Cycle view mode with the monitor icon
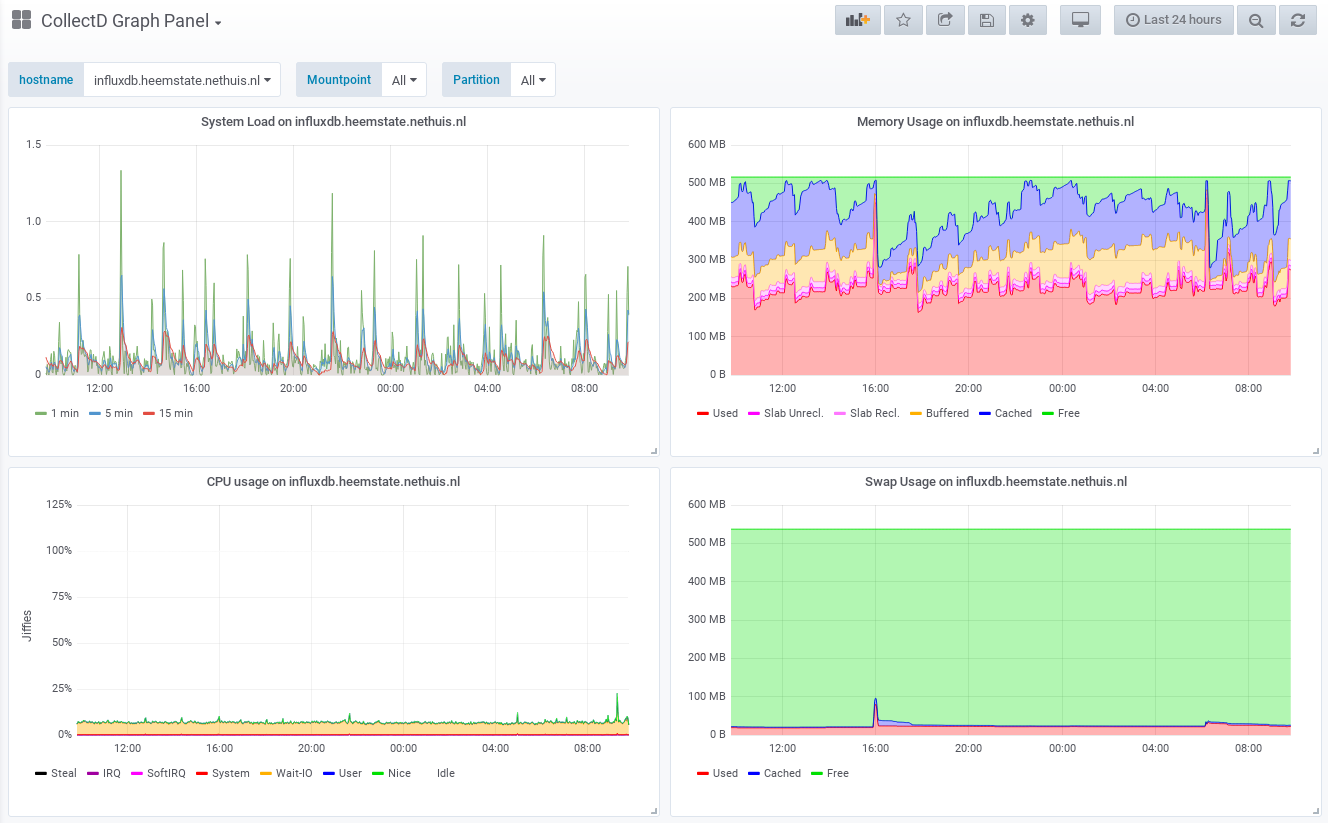The height and width of the screenshot is (823, 1328). [1080, 20]
